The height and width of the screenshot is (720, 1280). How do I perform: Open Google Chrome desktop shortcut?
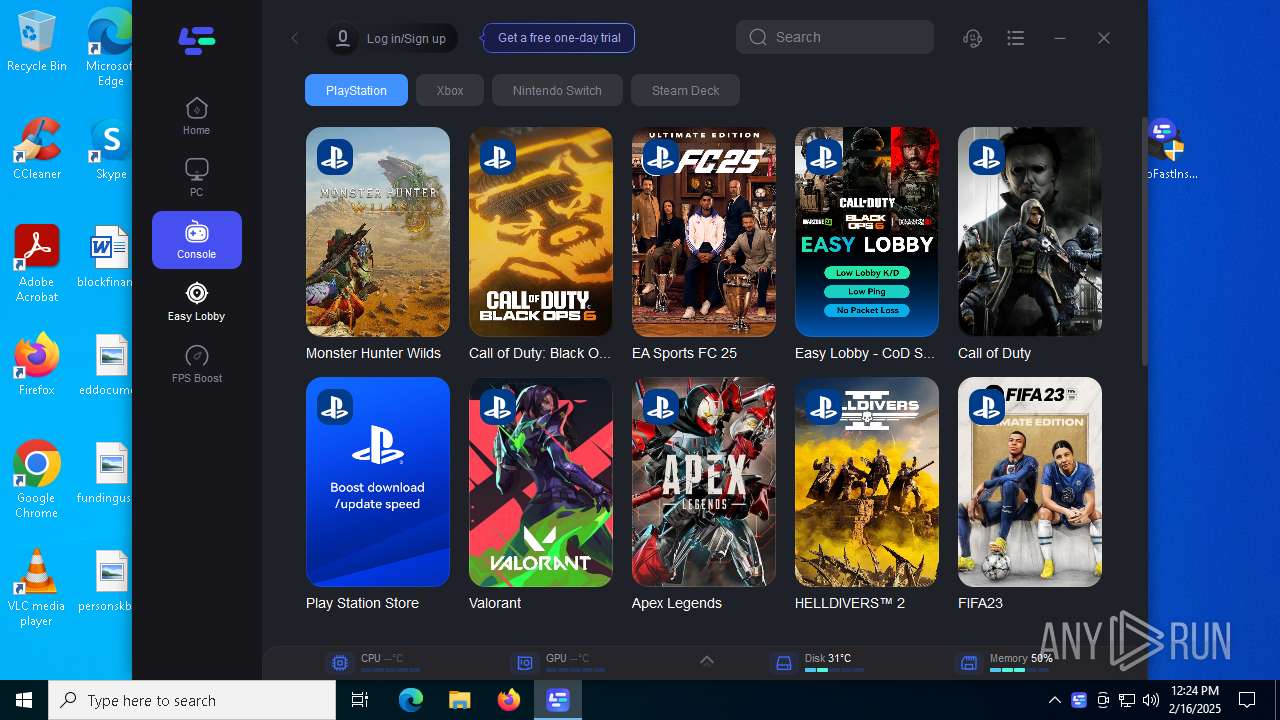tap(37, 480)
